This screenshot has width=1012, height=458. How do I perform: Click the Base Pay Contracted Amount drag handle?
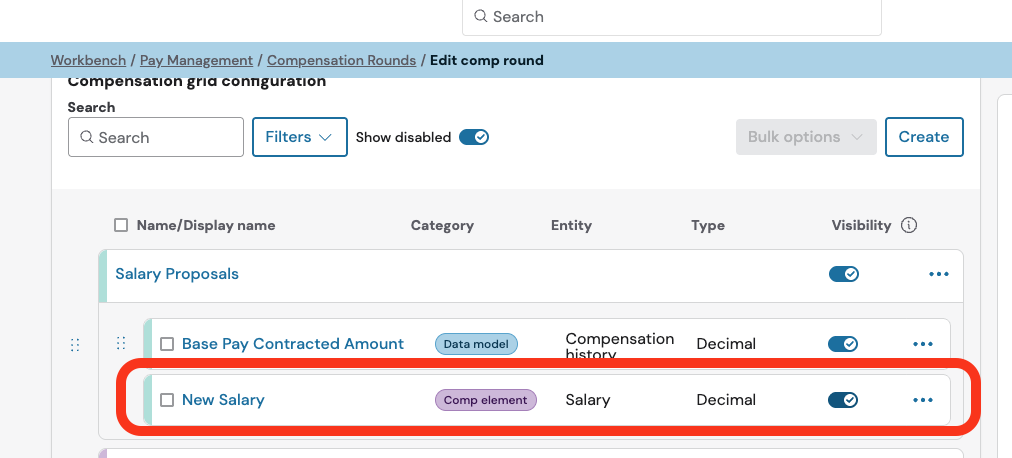click(x=121, y=344)
